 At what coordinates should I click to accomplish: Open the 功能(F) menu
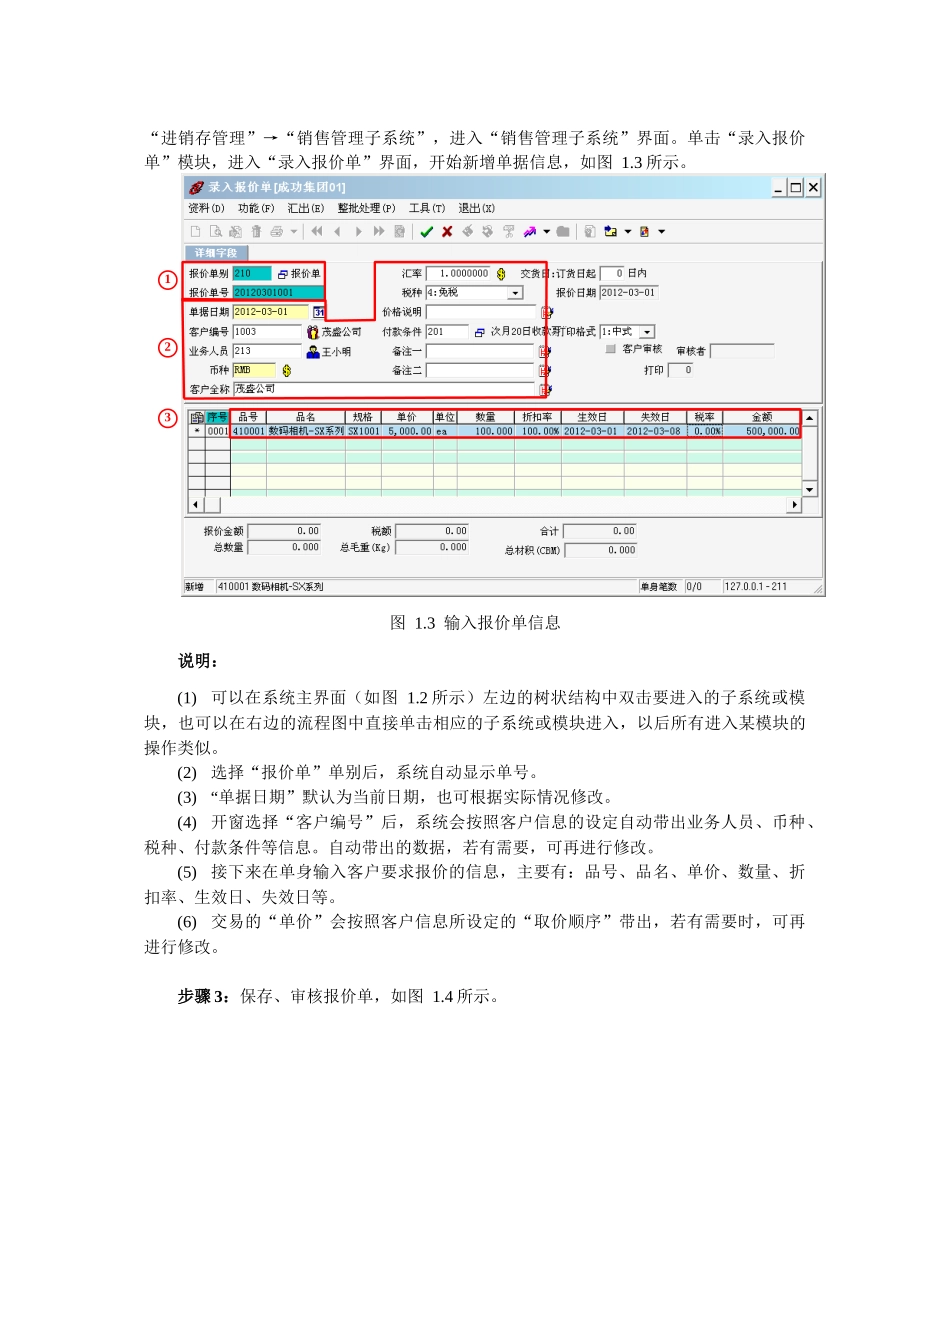256,208
